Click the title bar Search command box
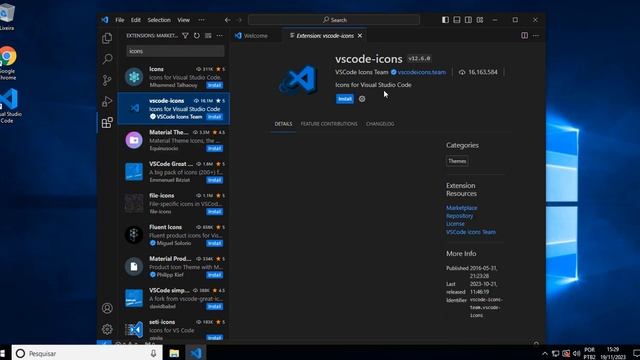The image size is (640, 360). pyautogui.click(x=334, y=20)
